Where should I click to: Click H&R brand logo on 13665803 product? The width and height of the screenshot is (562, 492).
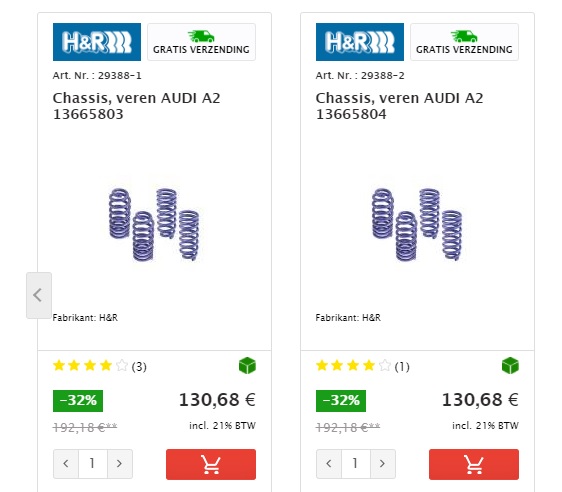97,42
